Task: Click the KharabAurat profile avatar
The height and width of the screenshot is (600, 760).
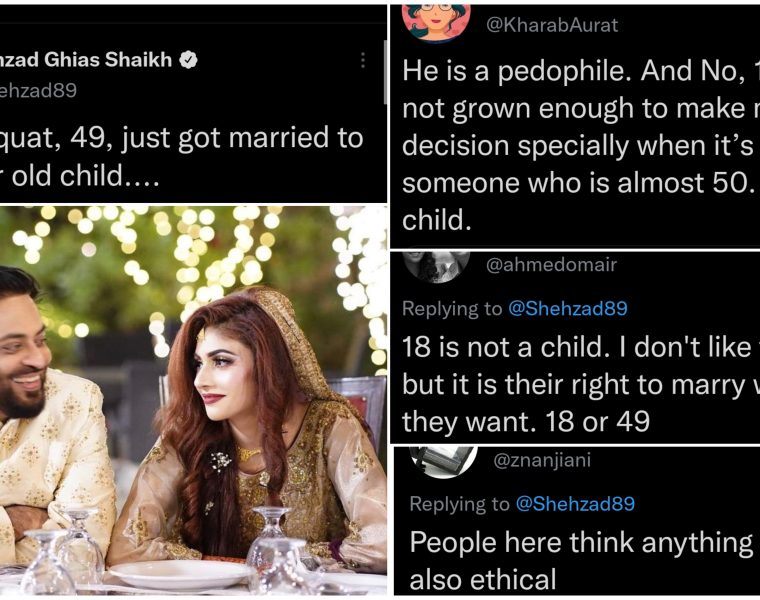Action: pos(436,21)
